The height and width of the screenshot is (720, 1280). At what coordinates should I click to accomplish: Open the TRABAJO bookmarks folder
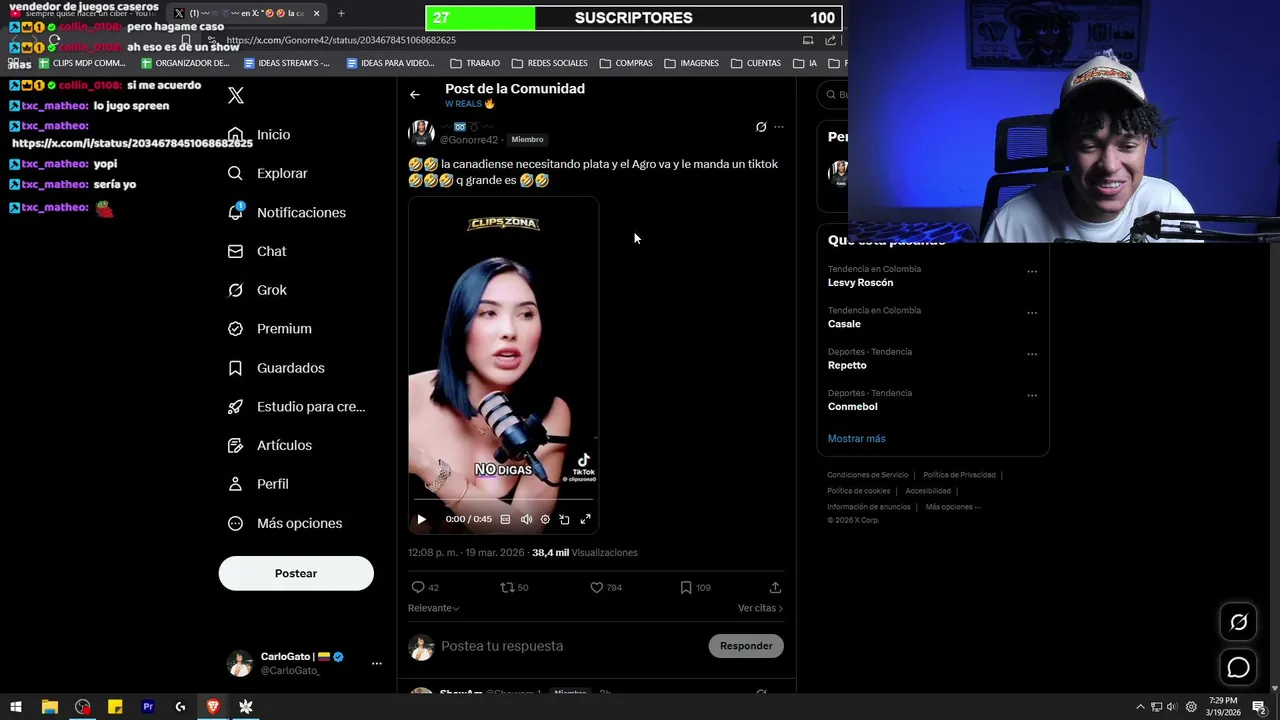point(474,63)
